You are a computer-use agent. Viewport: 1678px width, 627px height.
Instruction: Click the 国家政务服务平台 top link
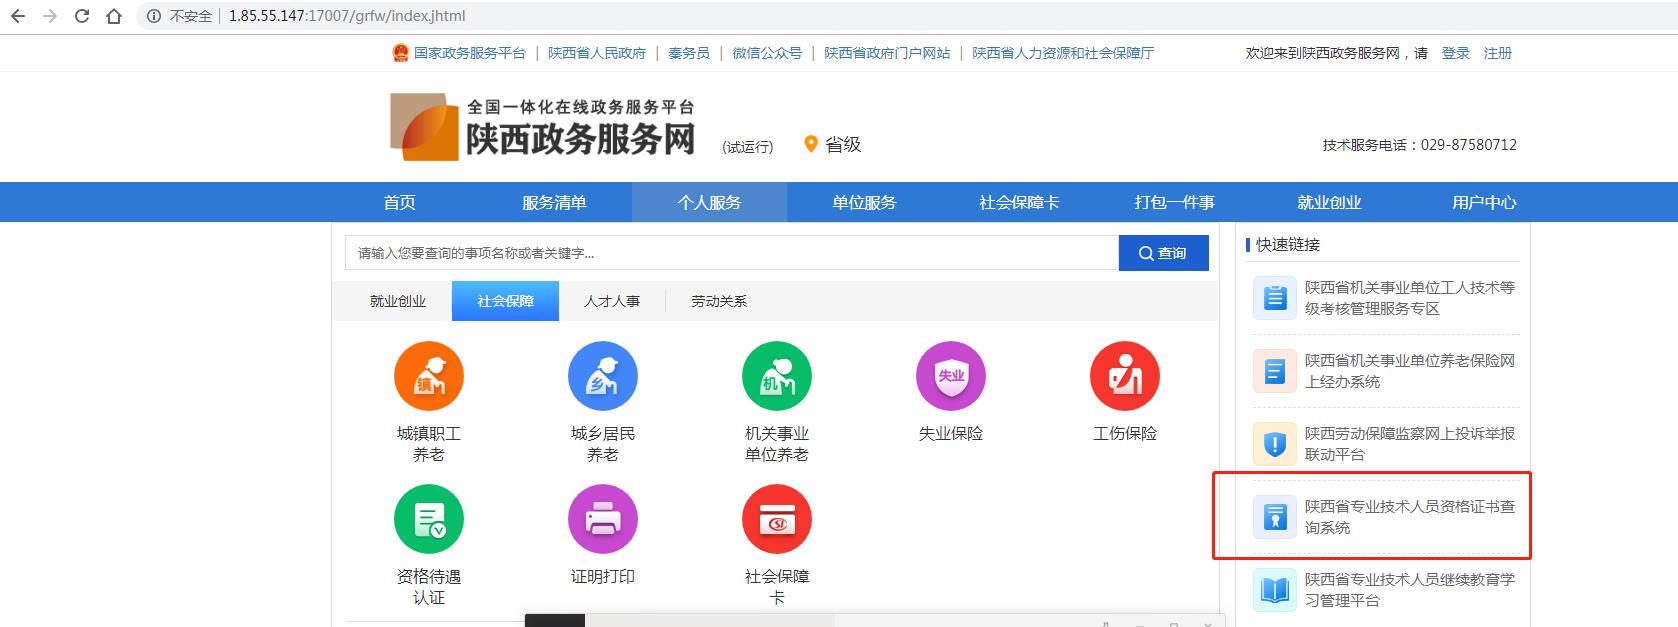click(469, 53)
